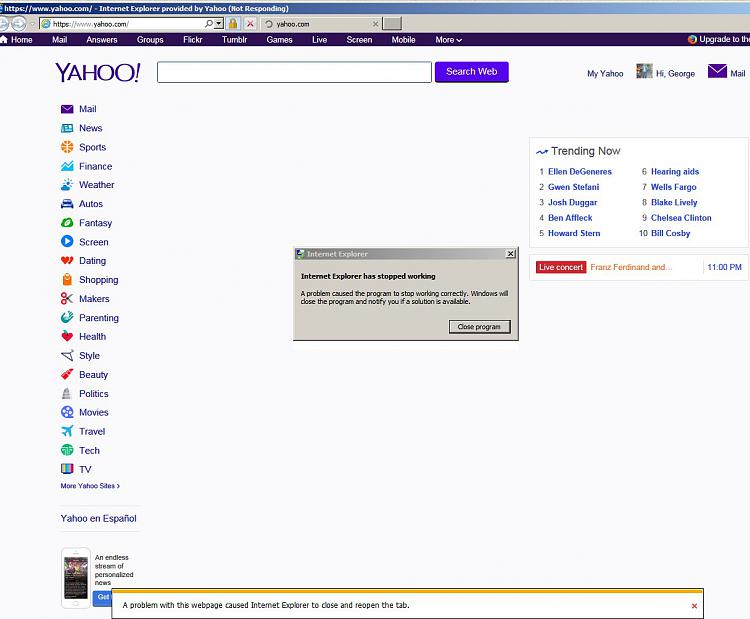
Task: Click the Style icon
Action: [67, 355]
